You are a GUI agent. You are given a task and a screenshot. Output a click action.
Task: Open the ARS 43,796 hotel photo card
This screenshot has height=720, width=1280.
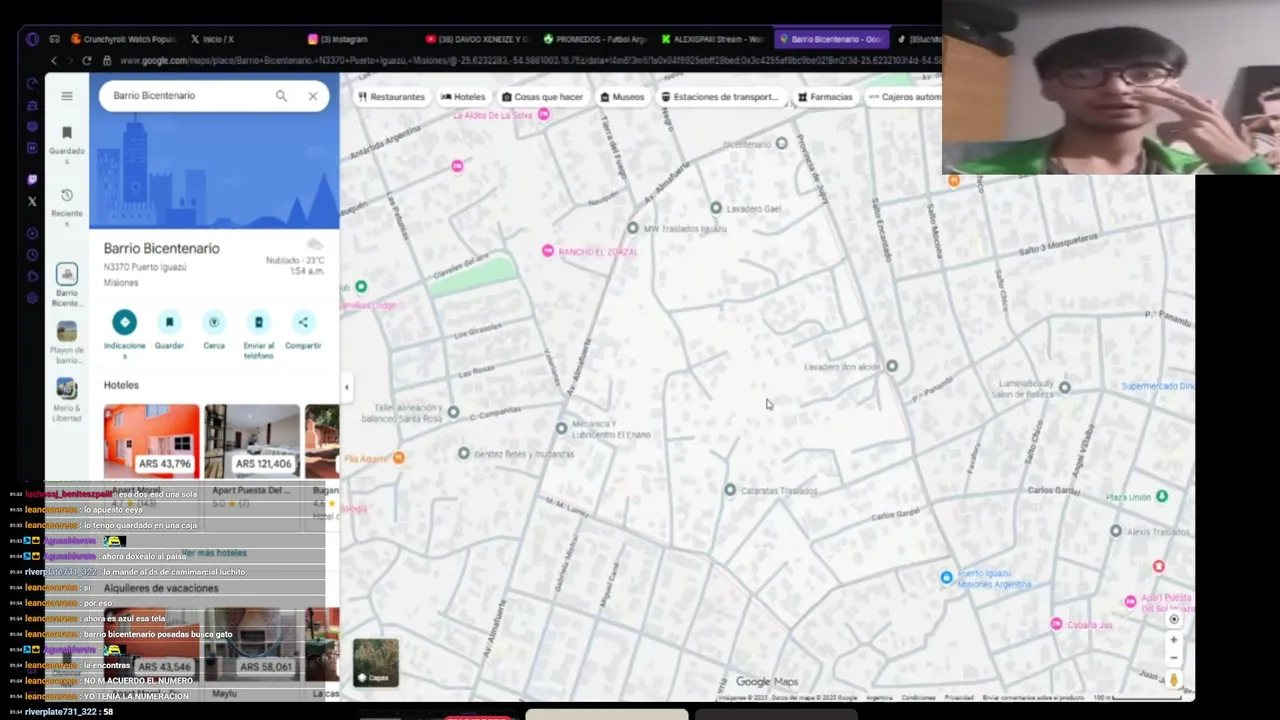tap(151, 441)
